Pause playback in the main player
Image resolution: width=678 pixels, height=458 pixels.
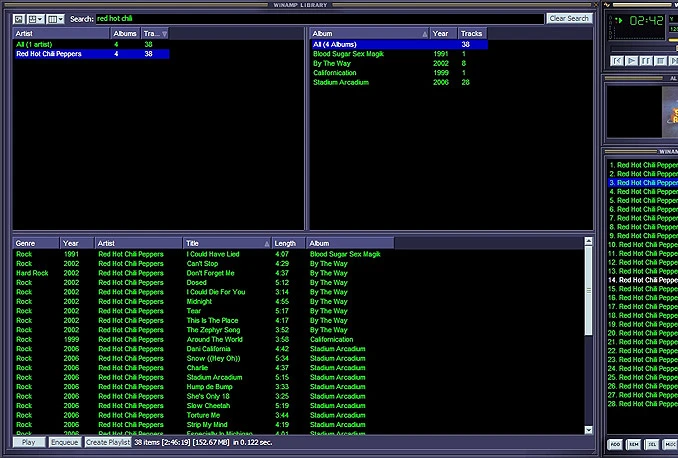(x=646, y=61)
